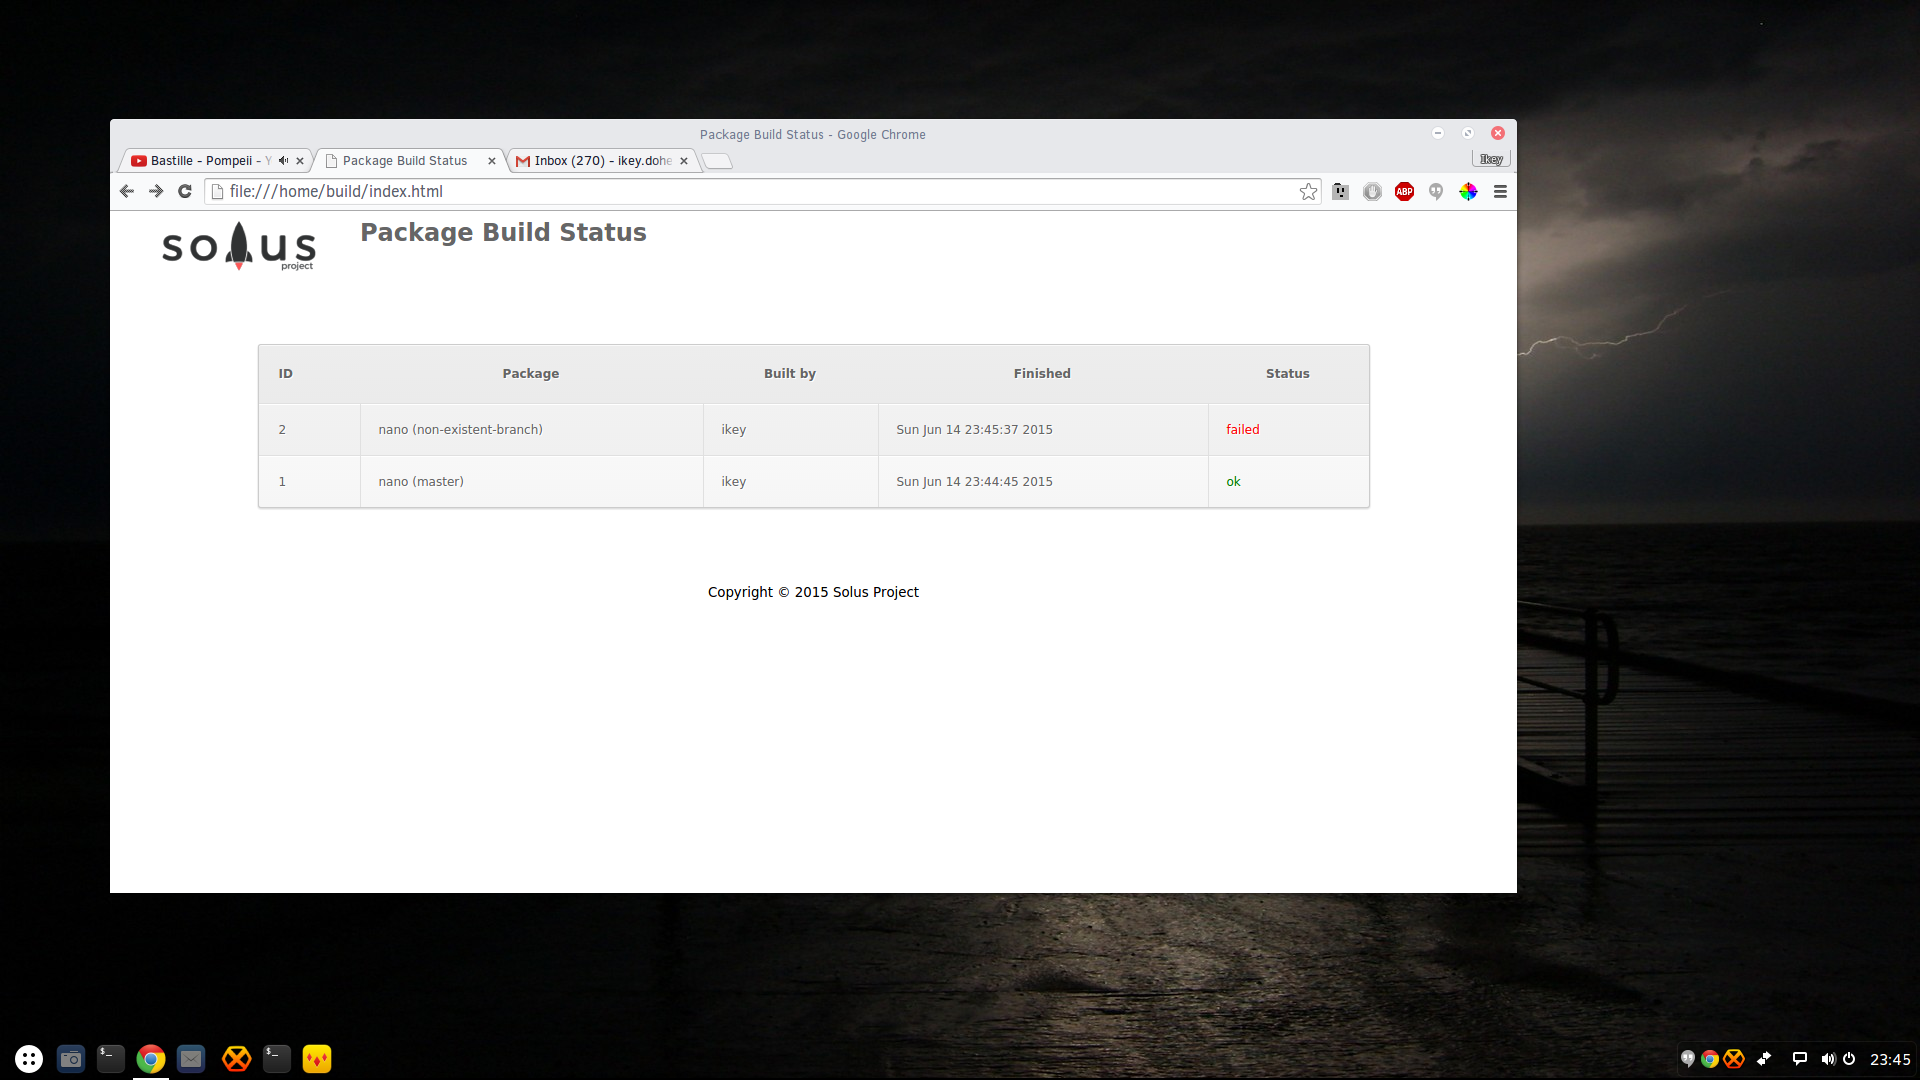Mute audio indicator on the Bastille tab

[x=283, y=160]
